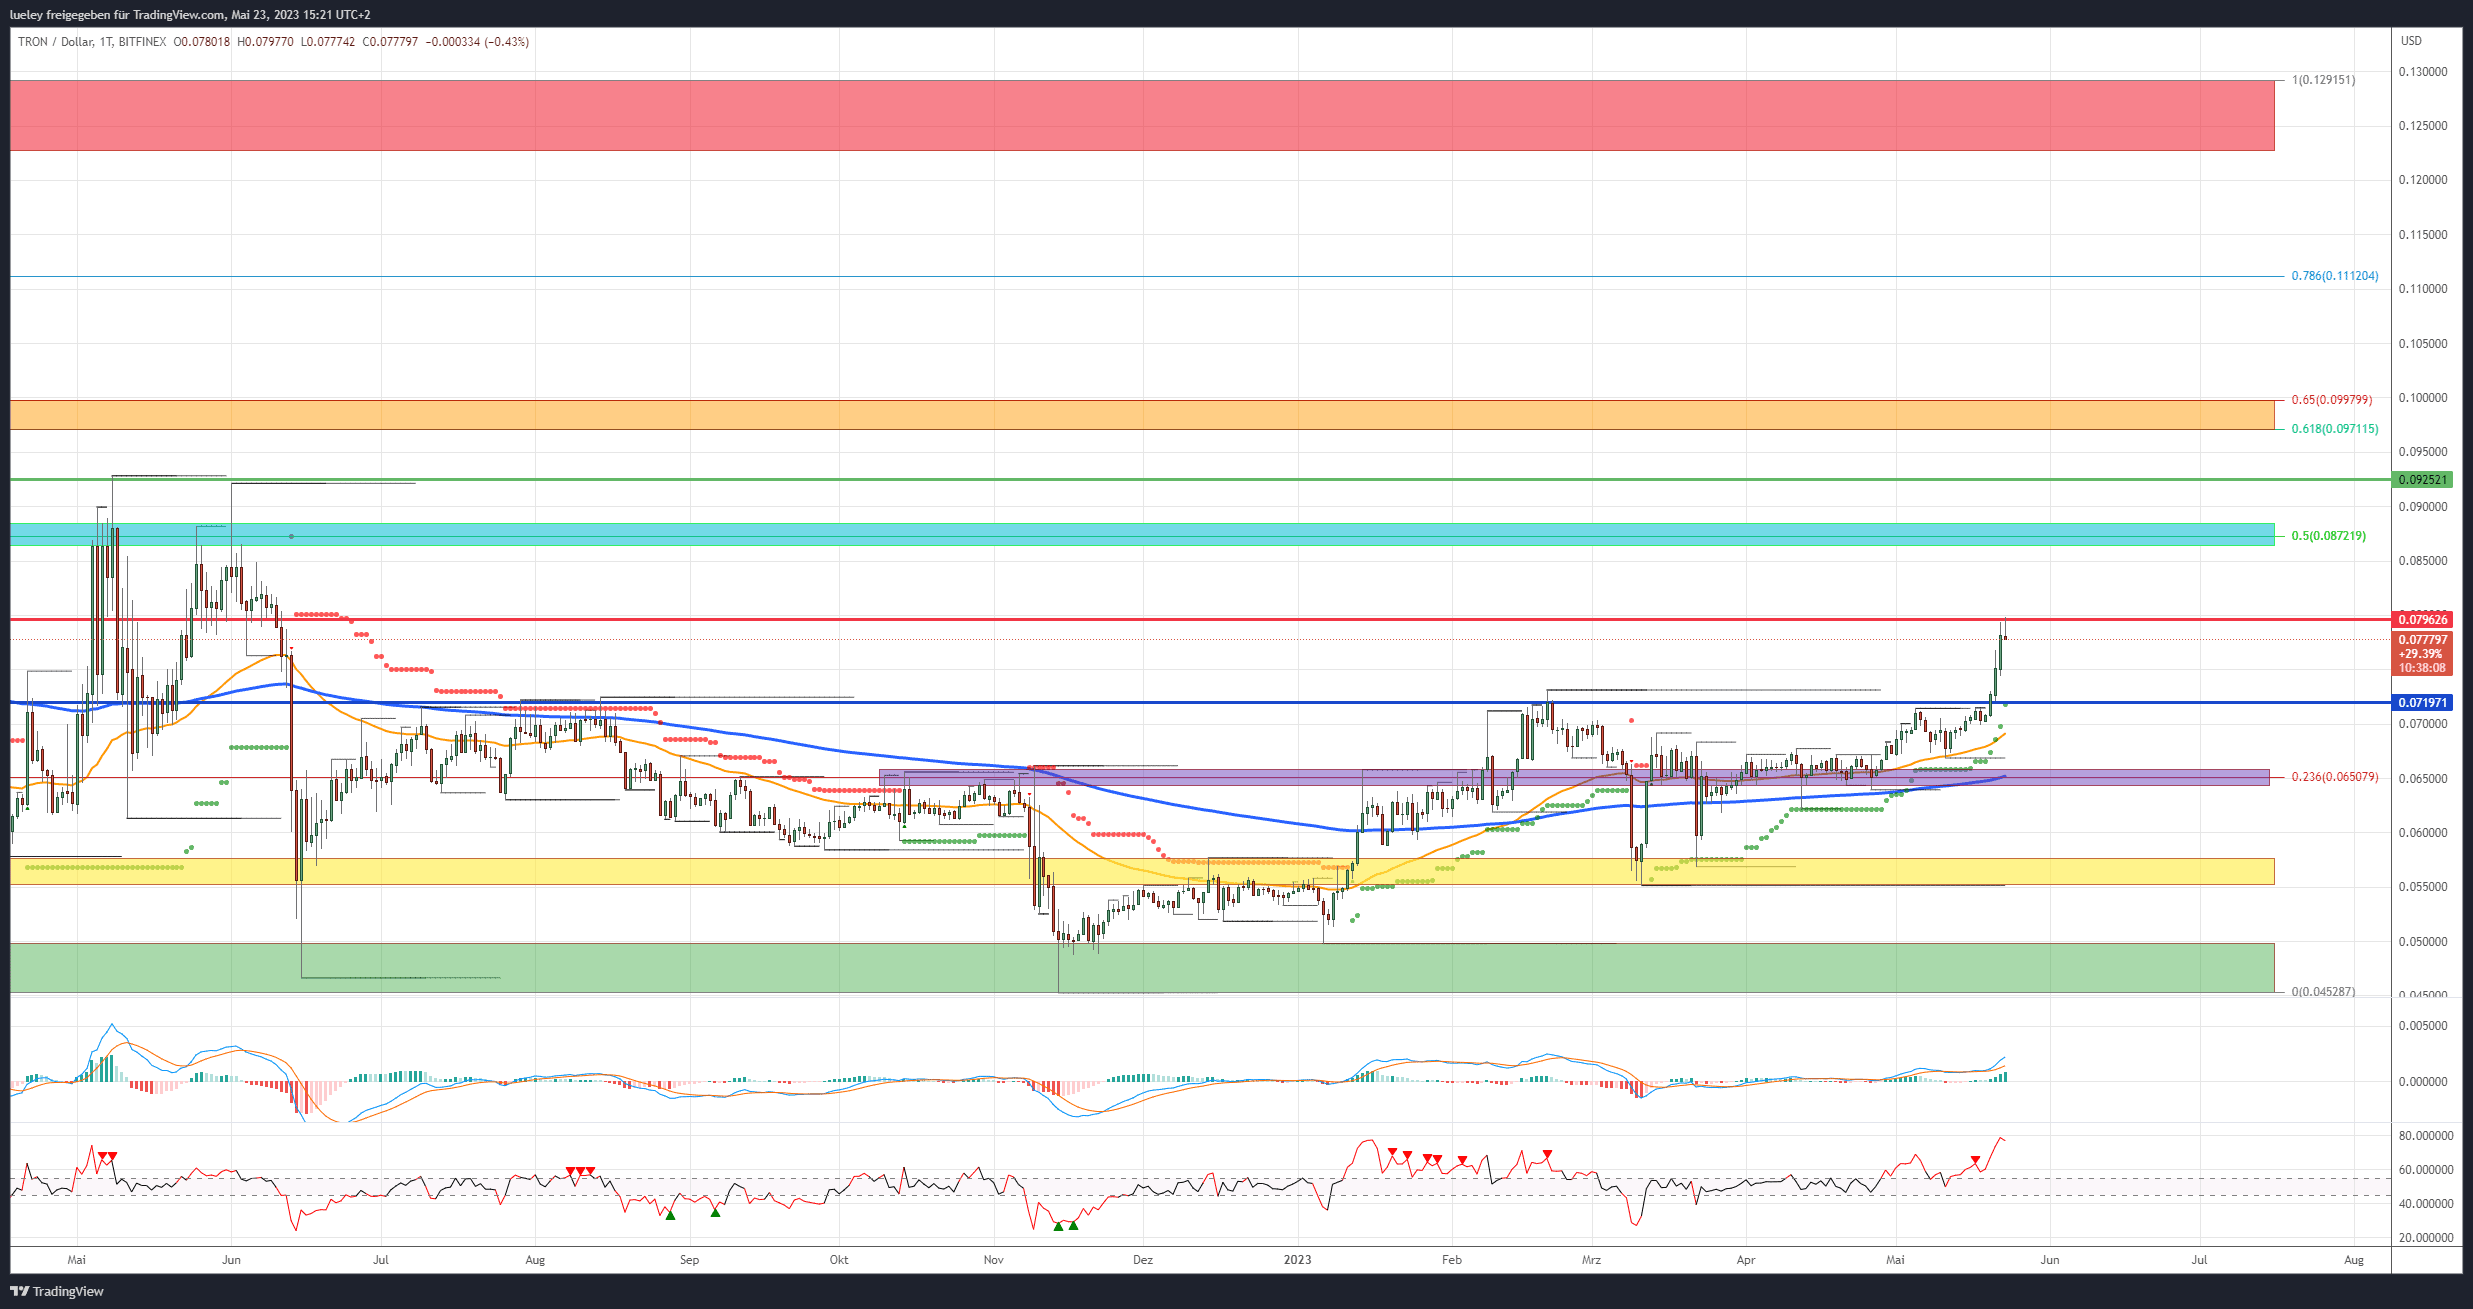Click the 2023 label on time axis
This screenshot has width=2473, height=1309.
pos(1297,1260)
